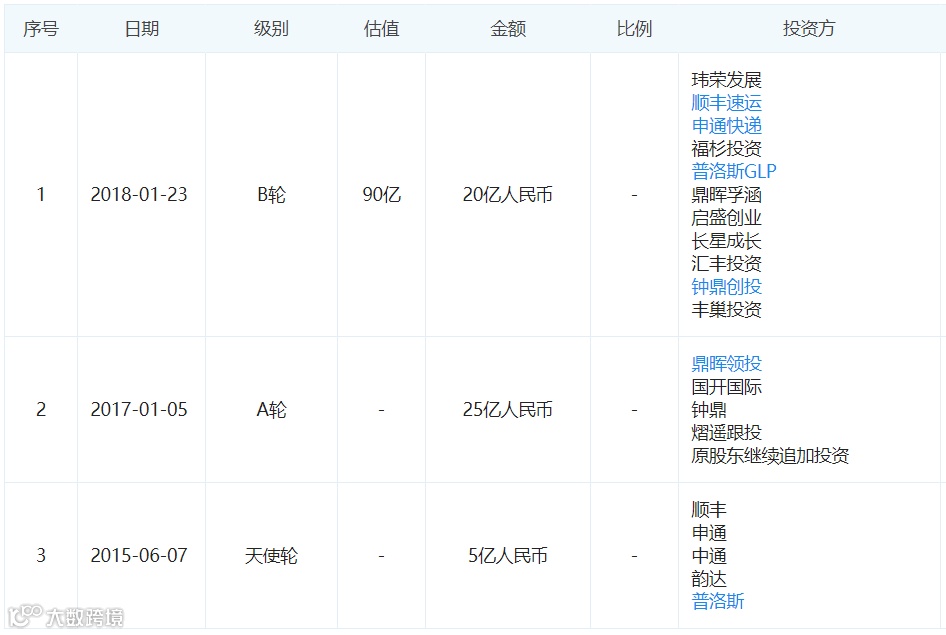Open the 鼎晖领投 investor link
This screenshot has height=635, width=946.
tap(726, 364)
